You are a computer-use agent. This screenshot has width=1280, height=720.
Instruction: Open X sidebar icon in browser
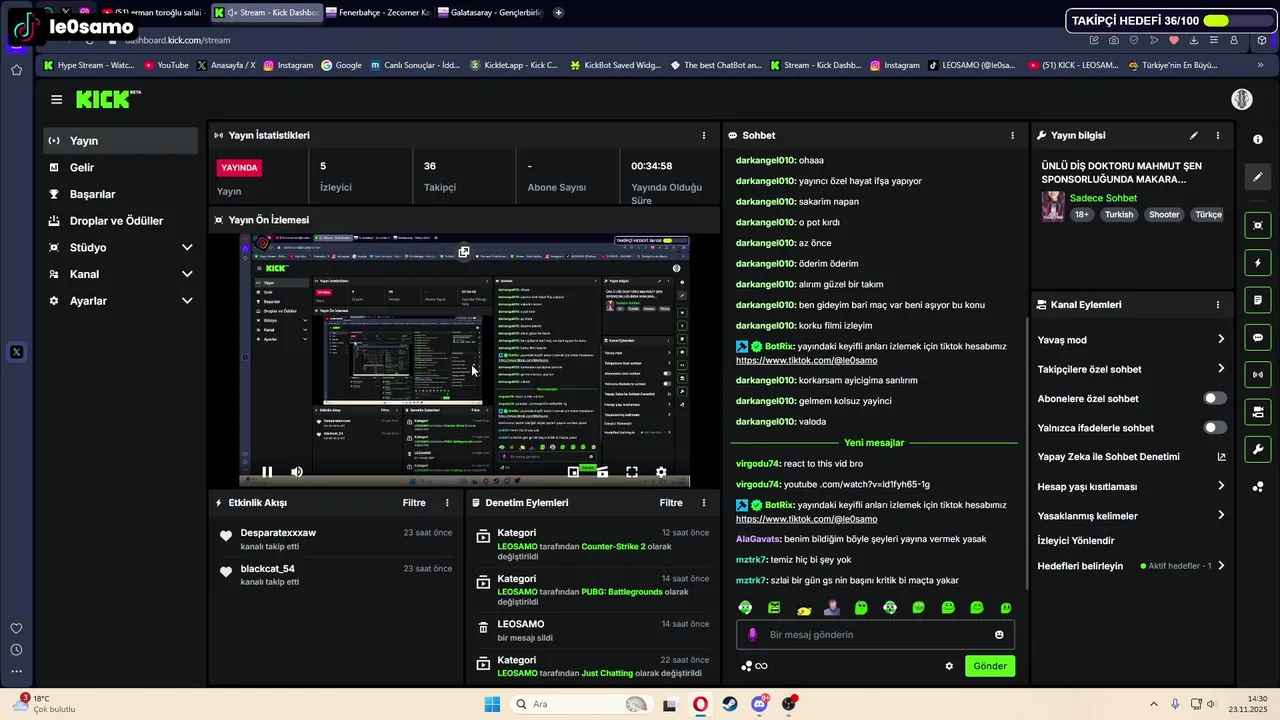(16, 352)
